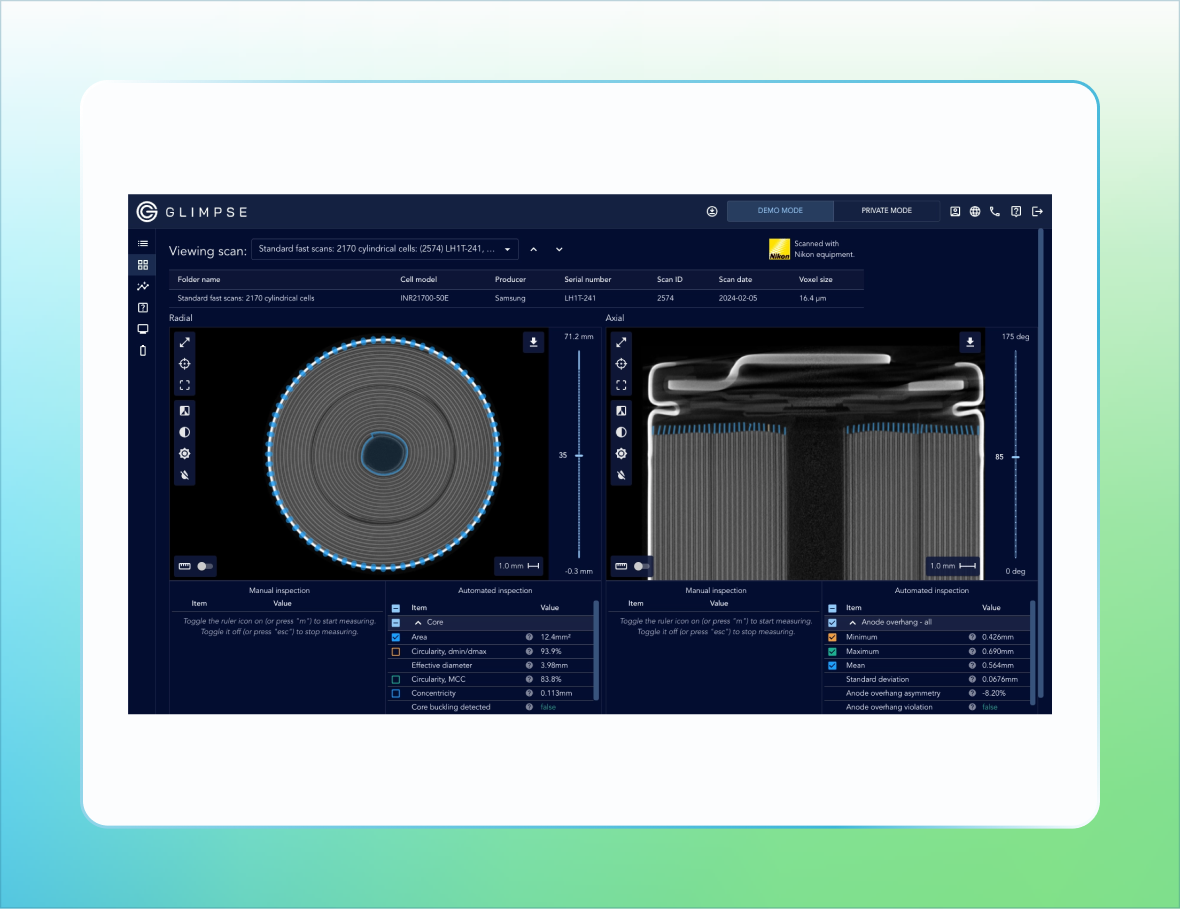
Task: Open the grid dashboard icon in the sidebar
Action: pyautogui.click(x=143, y=265)
